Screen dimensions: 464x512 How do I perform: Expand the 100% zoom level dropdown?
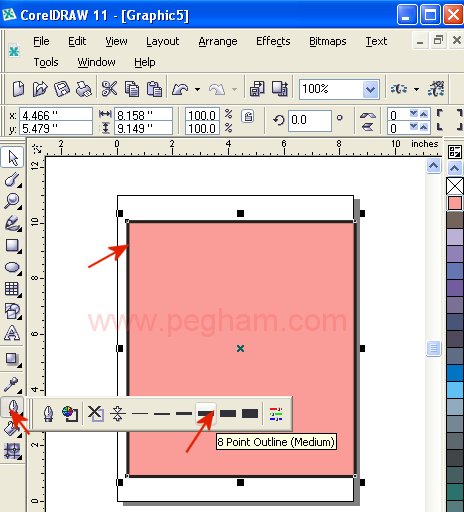coord(370,89)
